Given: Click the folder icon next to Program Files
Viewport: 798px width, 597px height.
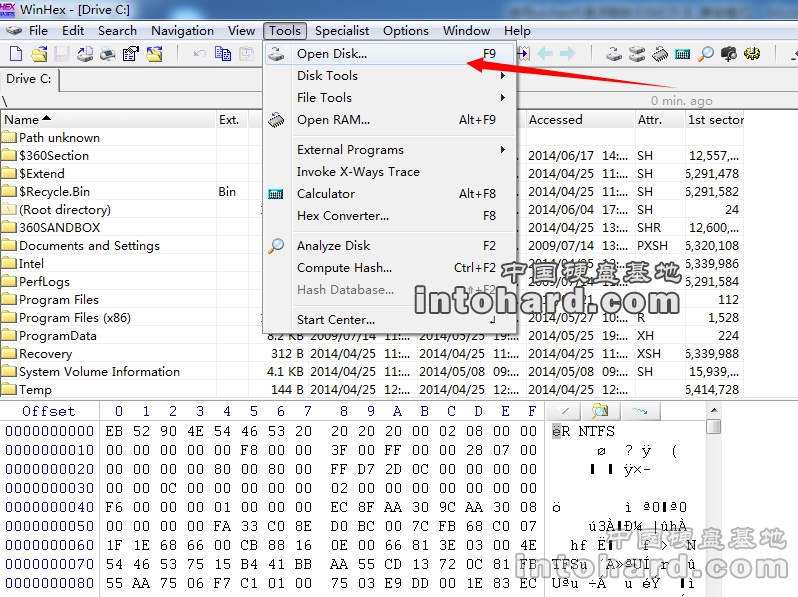Looking at the screenshot, I should 9,299.
